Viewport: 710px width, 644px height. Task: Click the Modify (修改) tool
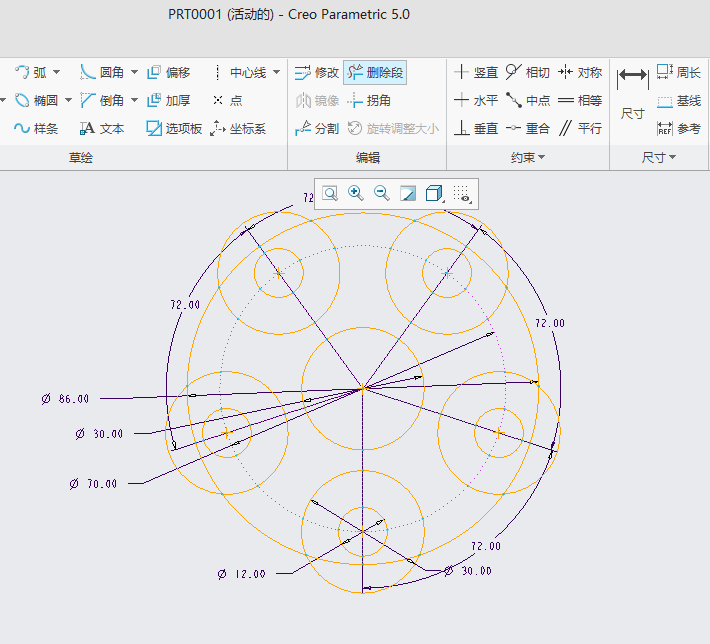(317, 72)
